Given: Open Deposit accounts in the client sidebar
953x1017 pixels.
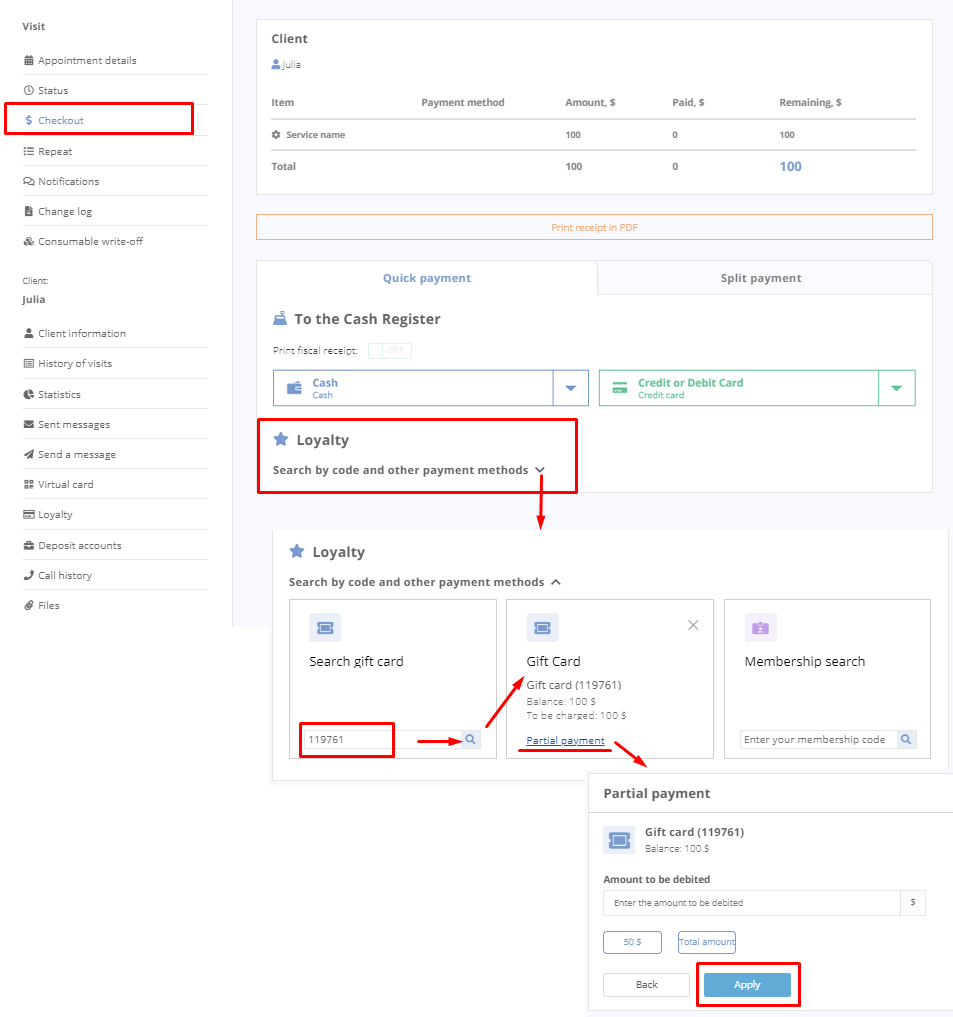Looking at the screenshot, I should click(79, 546).
